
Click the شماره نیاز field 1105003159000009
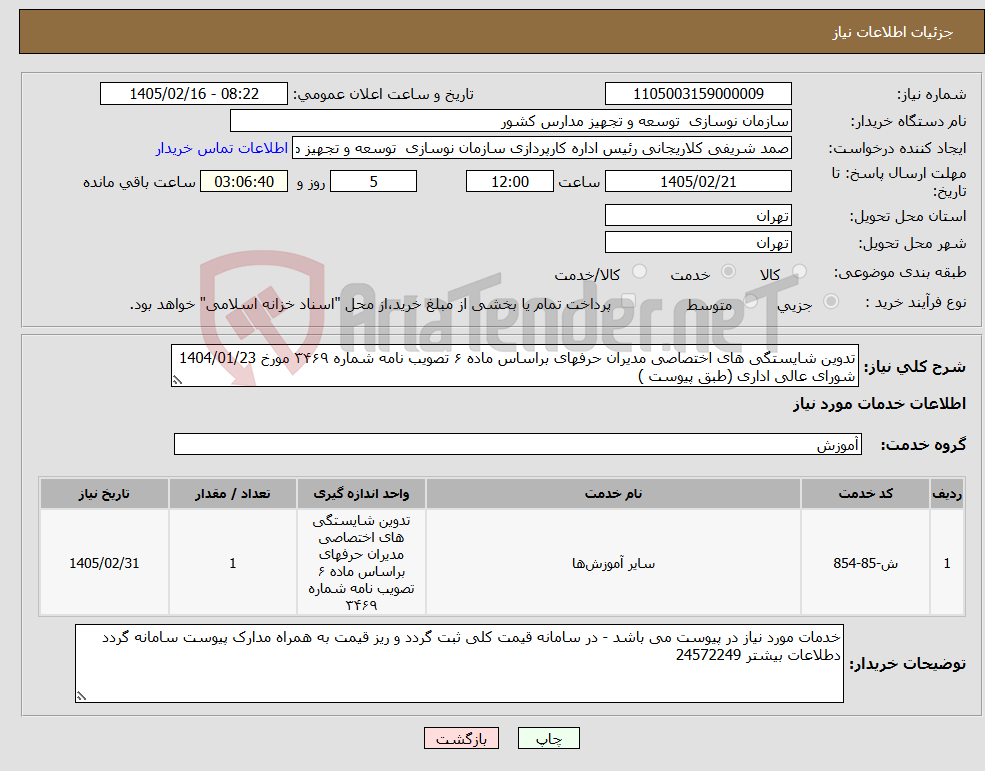point(698,94)
